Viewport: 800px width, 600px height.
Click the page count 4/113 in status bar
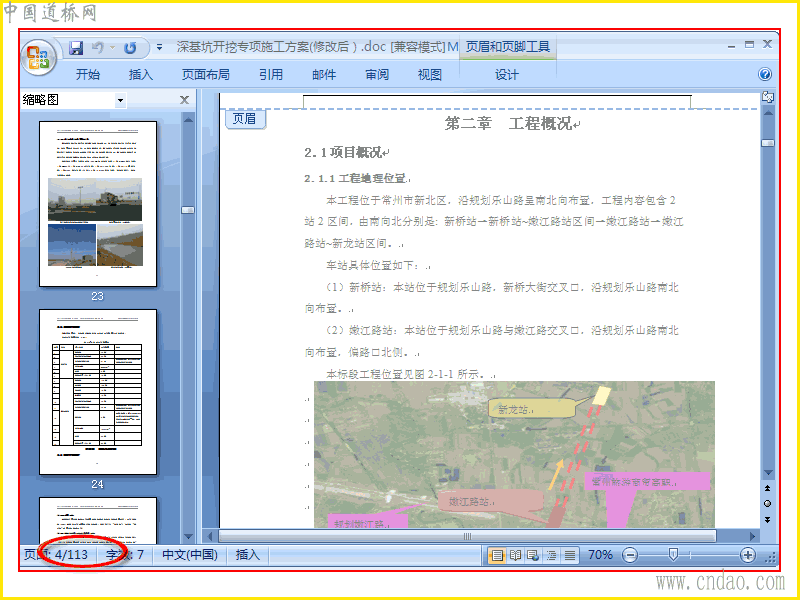[x=56, y=555]
